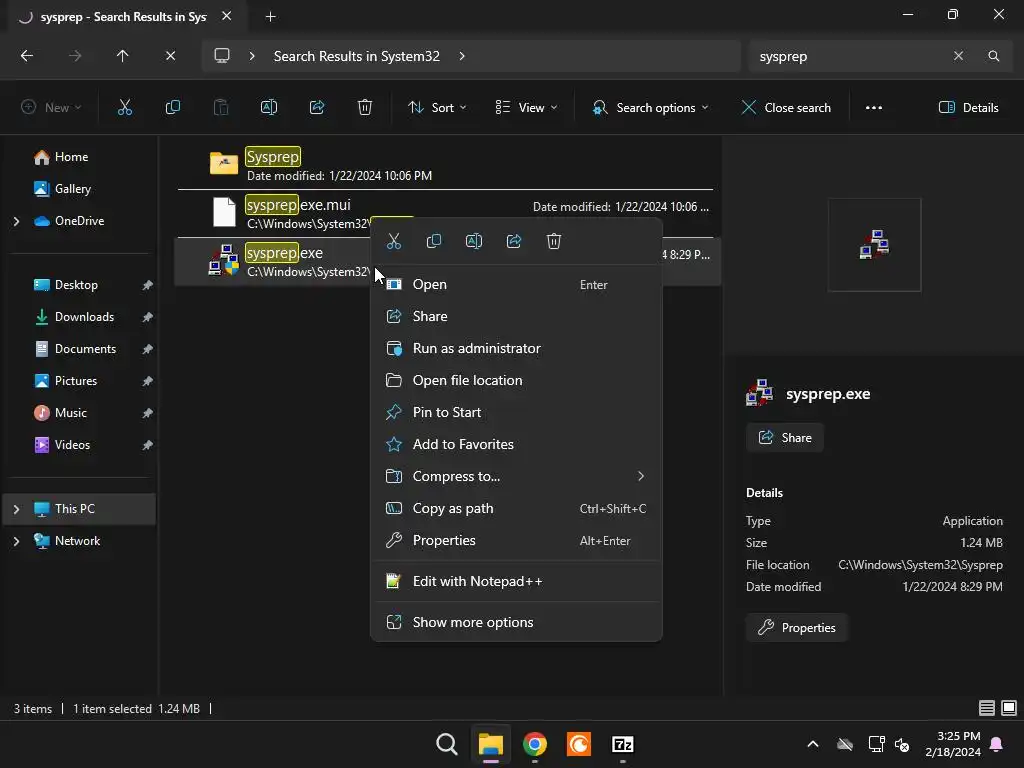Screen dimensions: 1024x768
Task: Open 7-Zip from the taskbar
Action: [622, 744]
